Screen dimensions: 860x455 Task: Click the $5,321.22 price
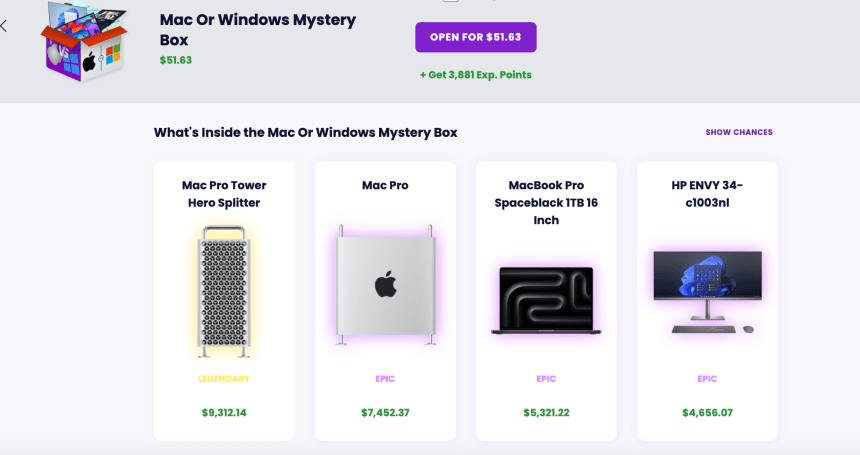(x=546, y=413)
